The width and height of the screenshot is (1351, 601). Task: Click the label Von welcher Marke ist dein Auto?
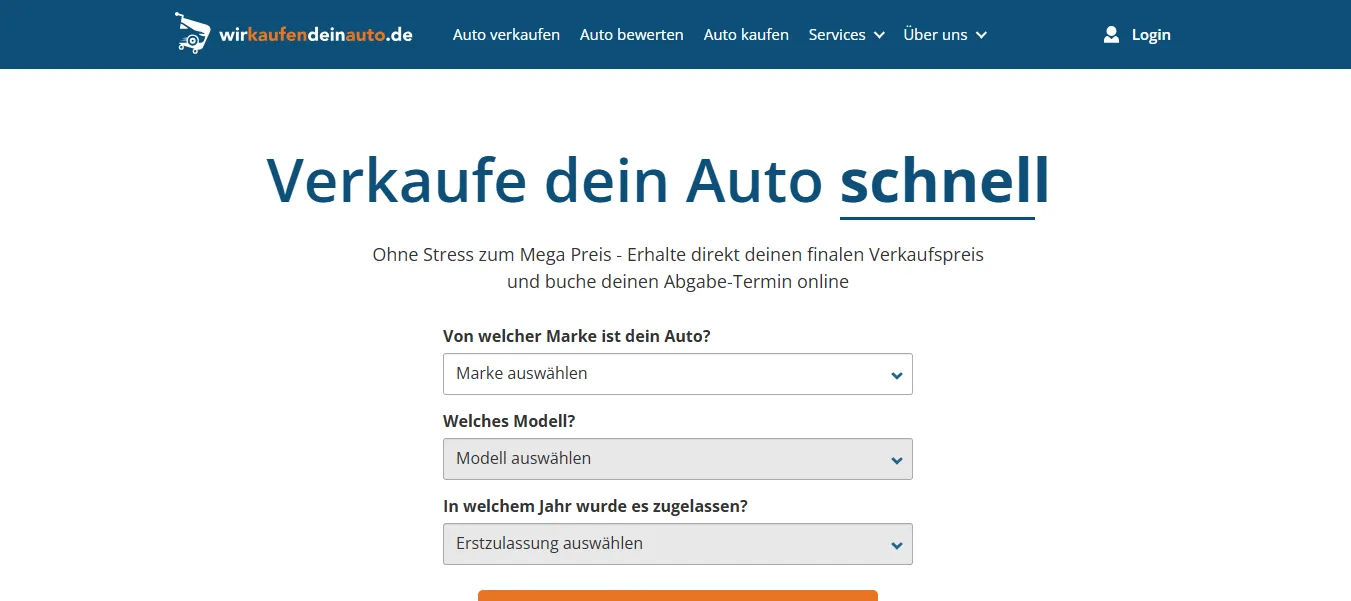coord(576,336)
